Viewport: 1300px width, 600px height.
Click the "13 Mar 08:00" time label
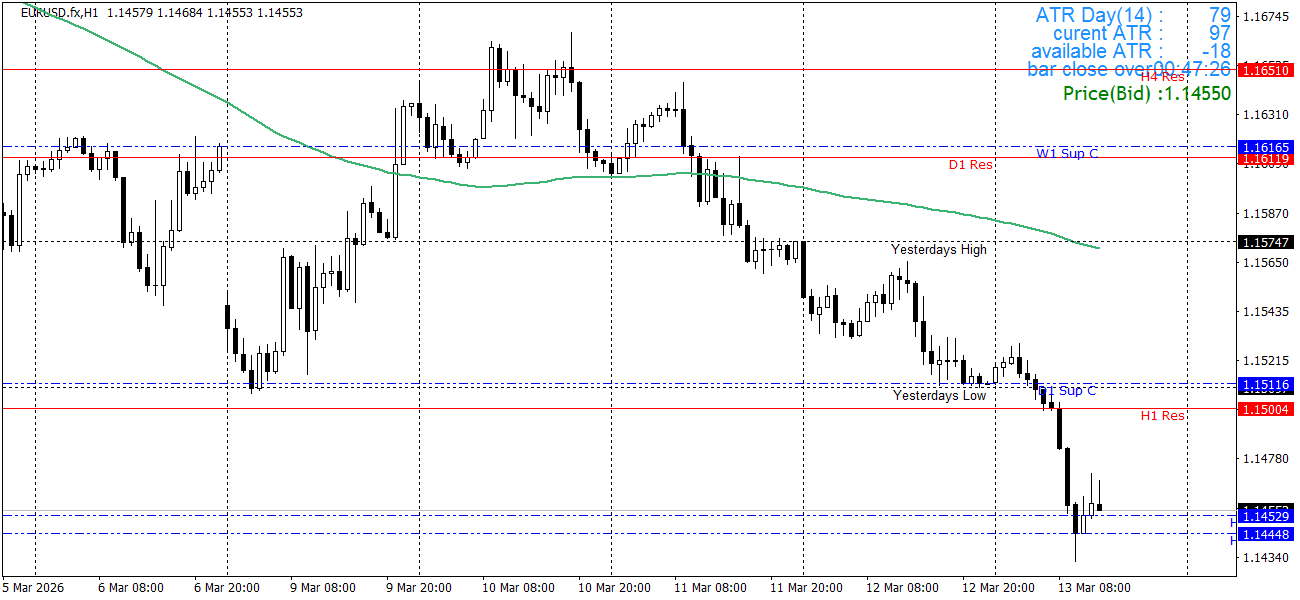(x=1095, y=587)
